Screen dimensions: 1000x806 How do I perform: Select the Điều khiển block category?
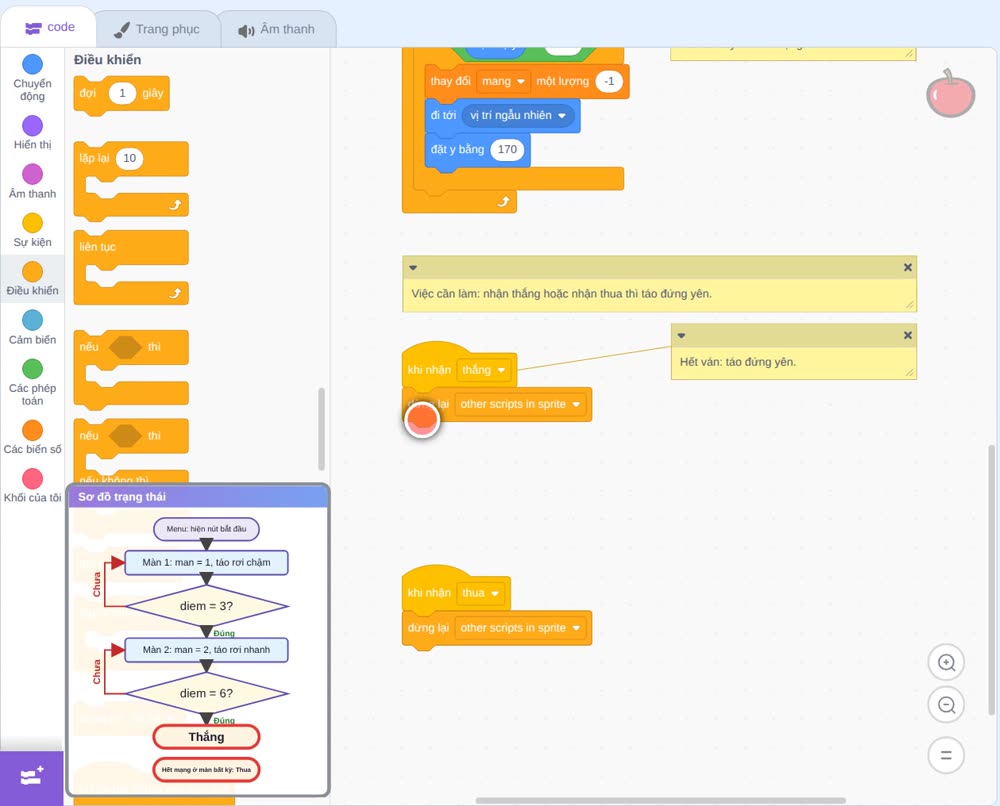coord(33,279)
